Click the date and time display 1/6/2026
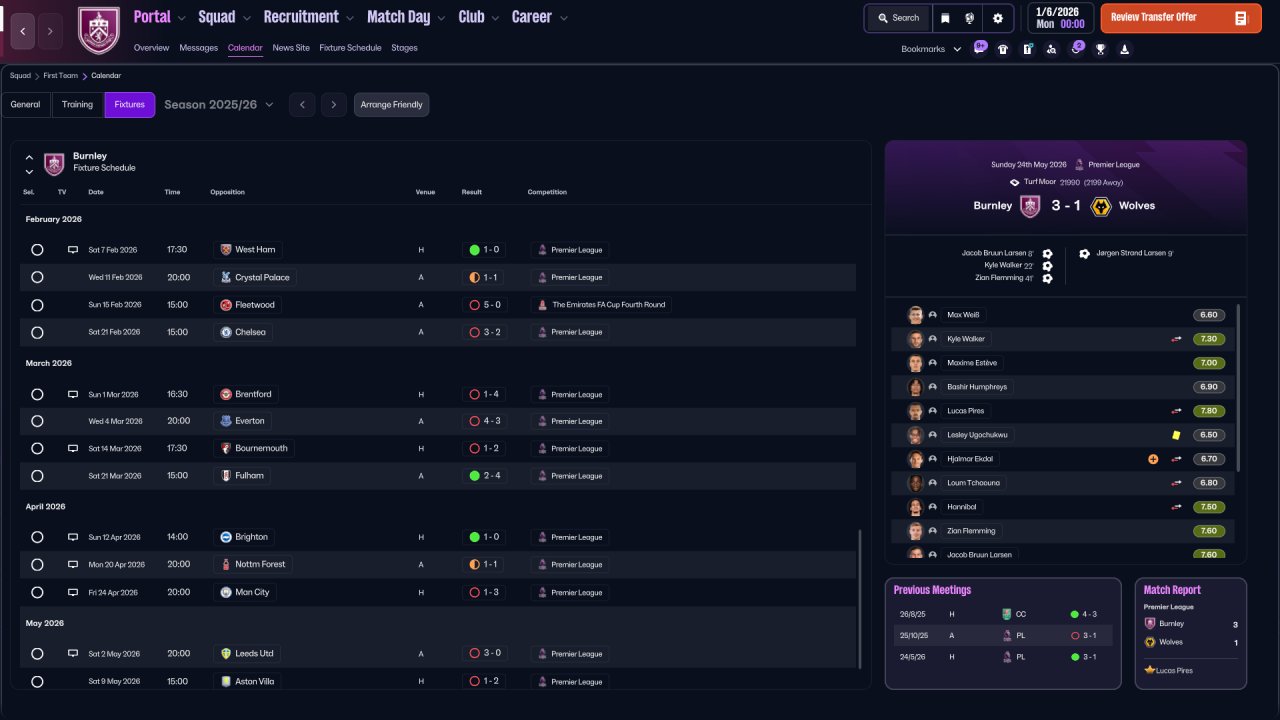This screenshot has height=720, width=1280. tap(1061, 18)
